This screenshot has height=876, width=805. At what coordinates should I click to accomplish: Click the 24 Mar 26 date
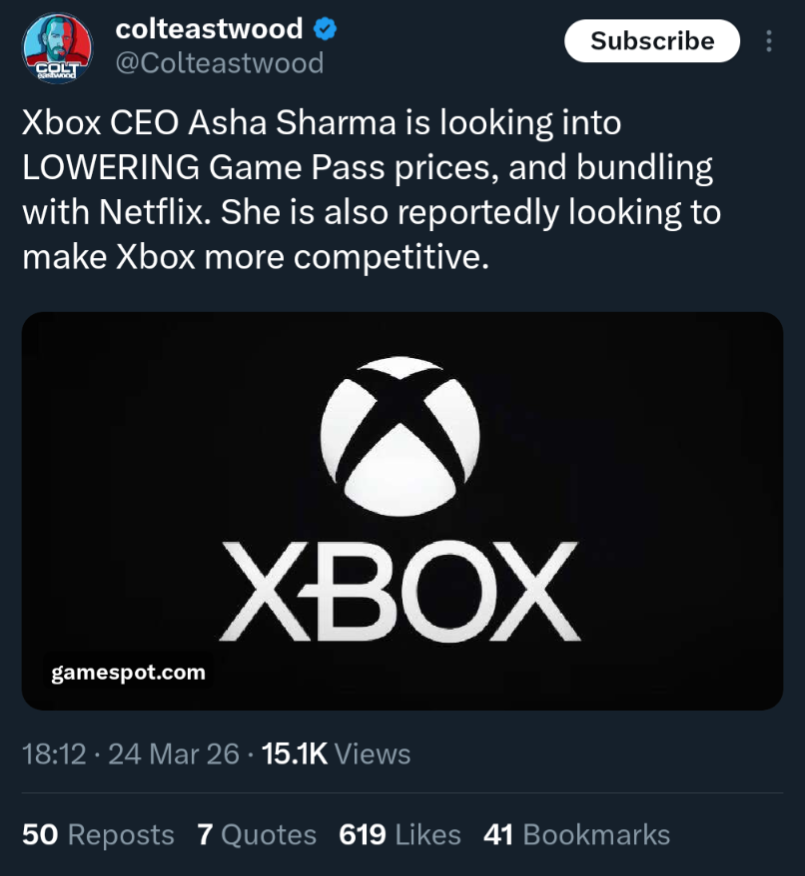click(x=173, y=753)
